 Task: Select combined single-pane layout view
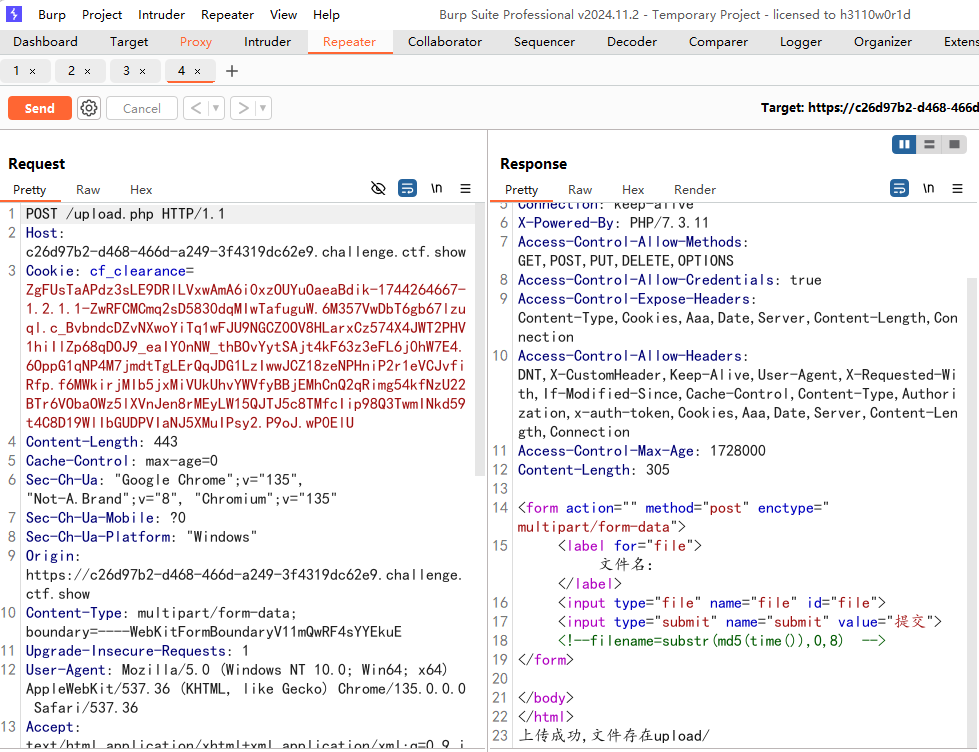click(953, 145)
